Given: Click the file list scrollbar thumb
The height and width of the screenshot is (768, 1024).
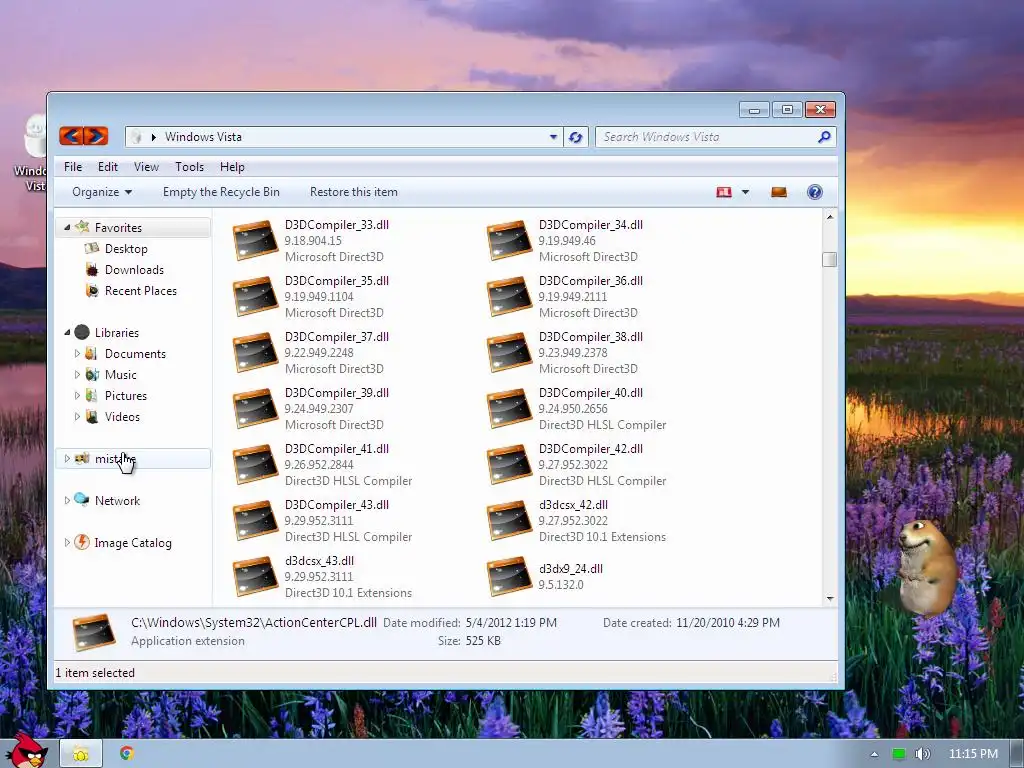Looking at the screenshot, I should 829,259.
